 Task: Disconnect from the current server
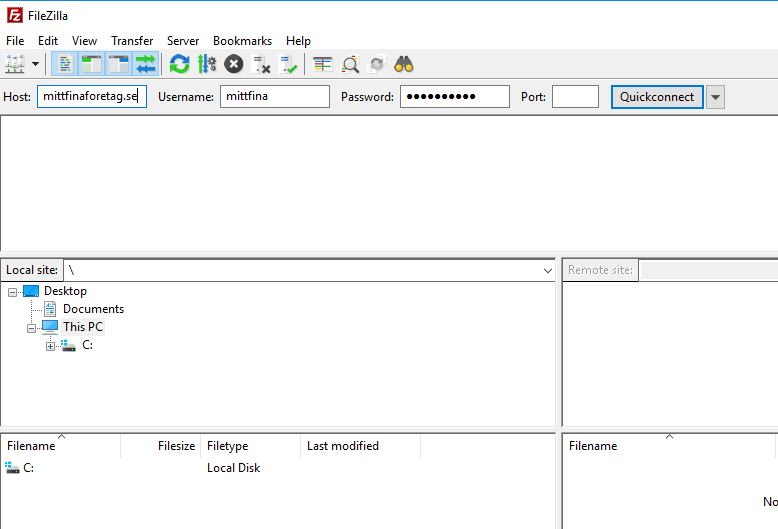tap(261, 64)
